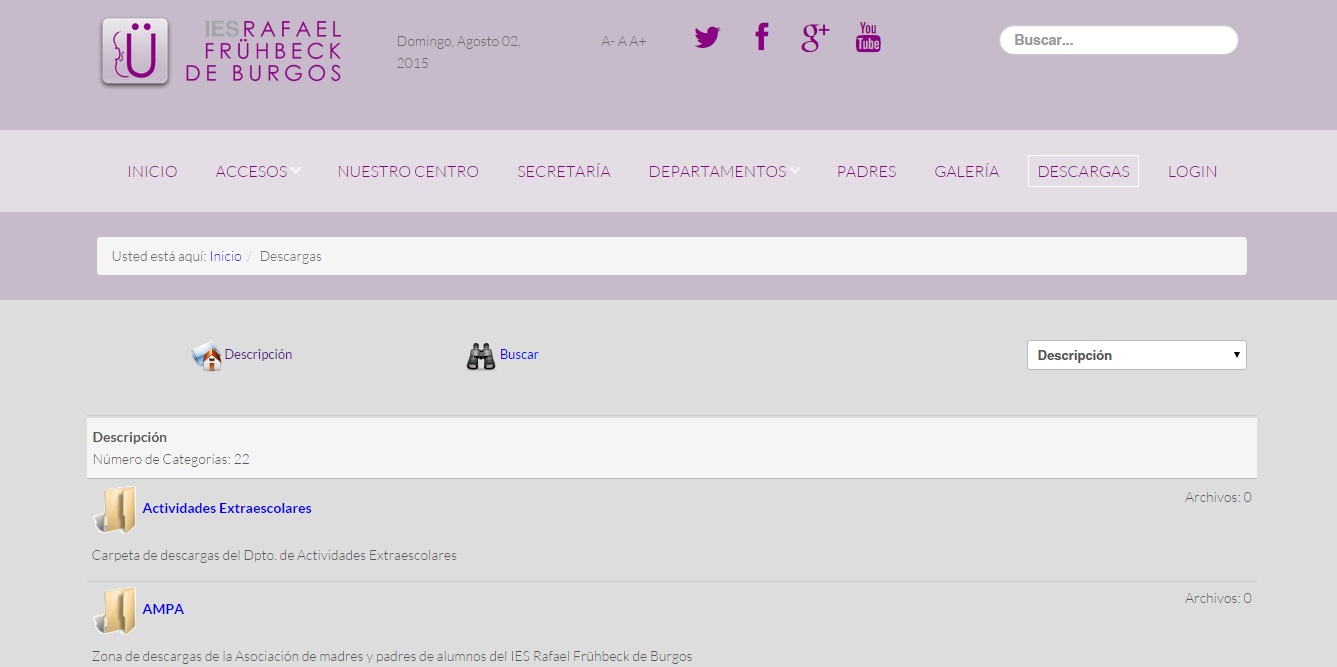Viewport: 1337px width, 667px height.
Task: Click the house Descripción icon
Action: pos(207,356)
